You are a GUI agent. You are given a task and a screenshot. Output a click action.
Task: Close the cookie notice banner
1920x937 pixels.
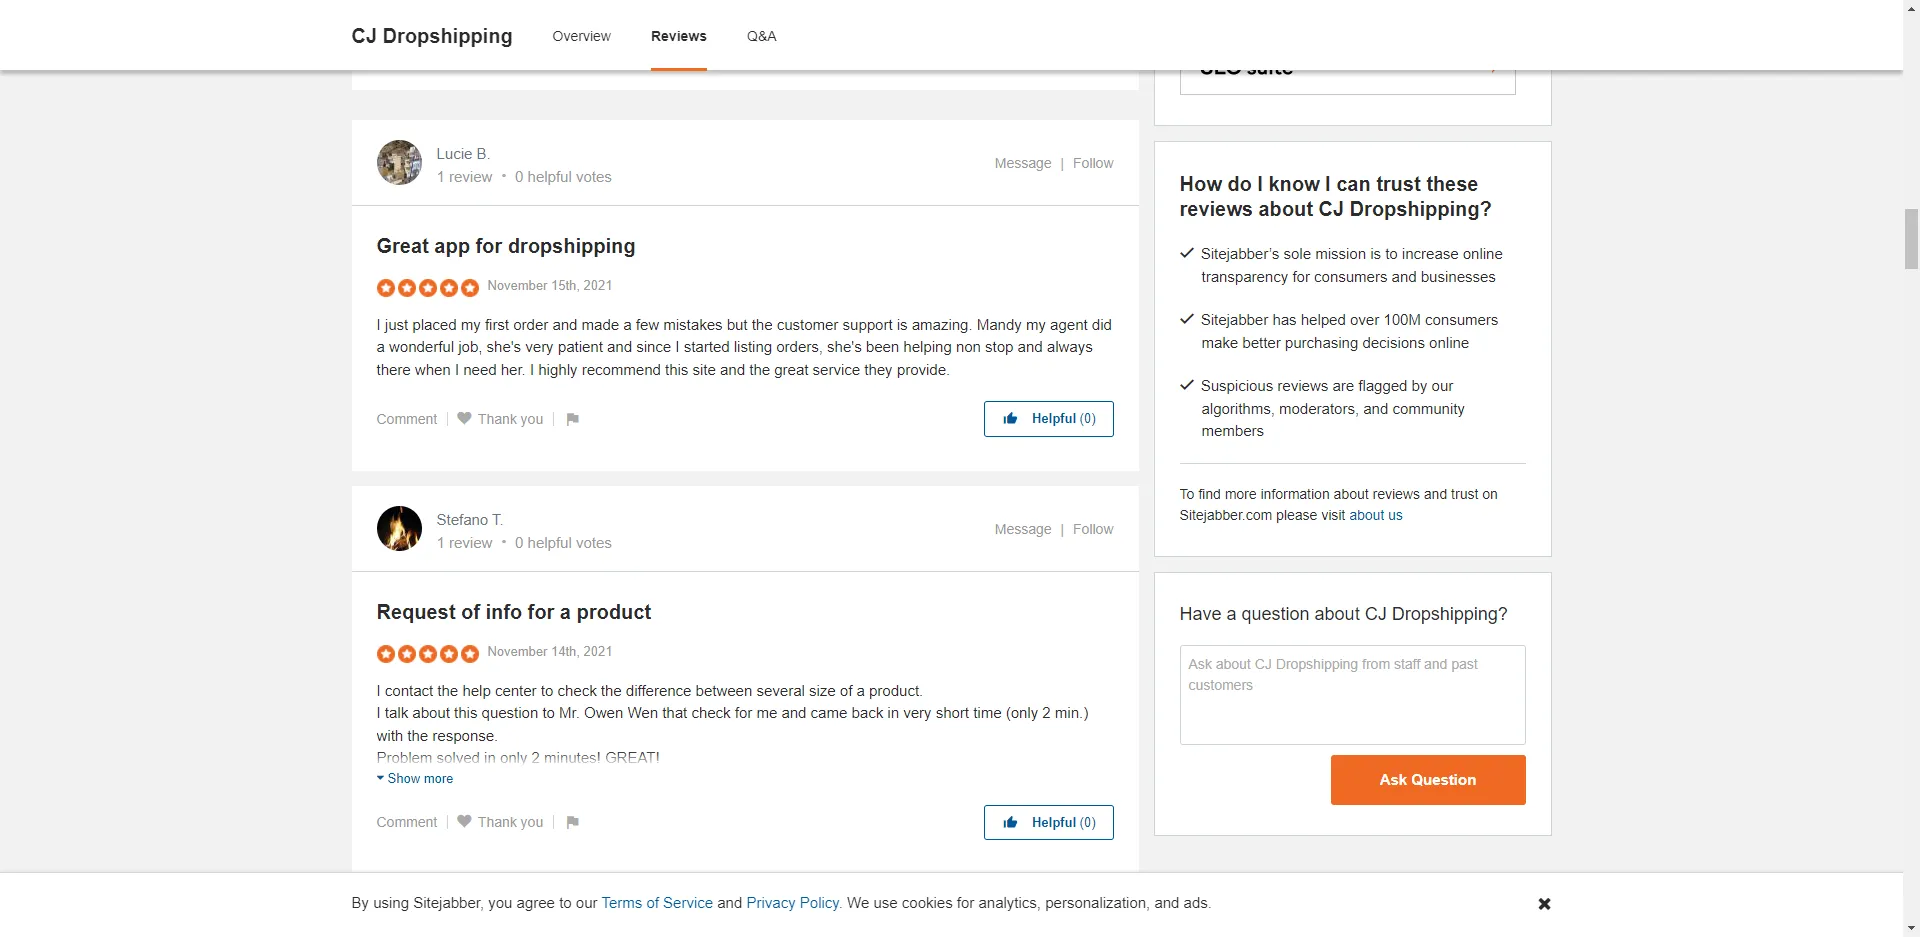click(1544, 904)
